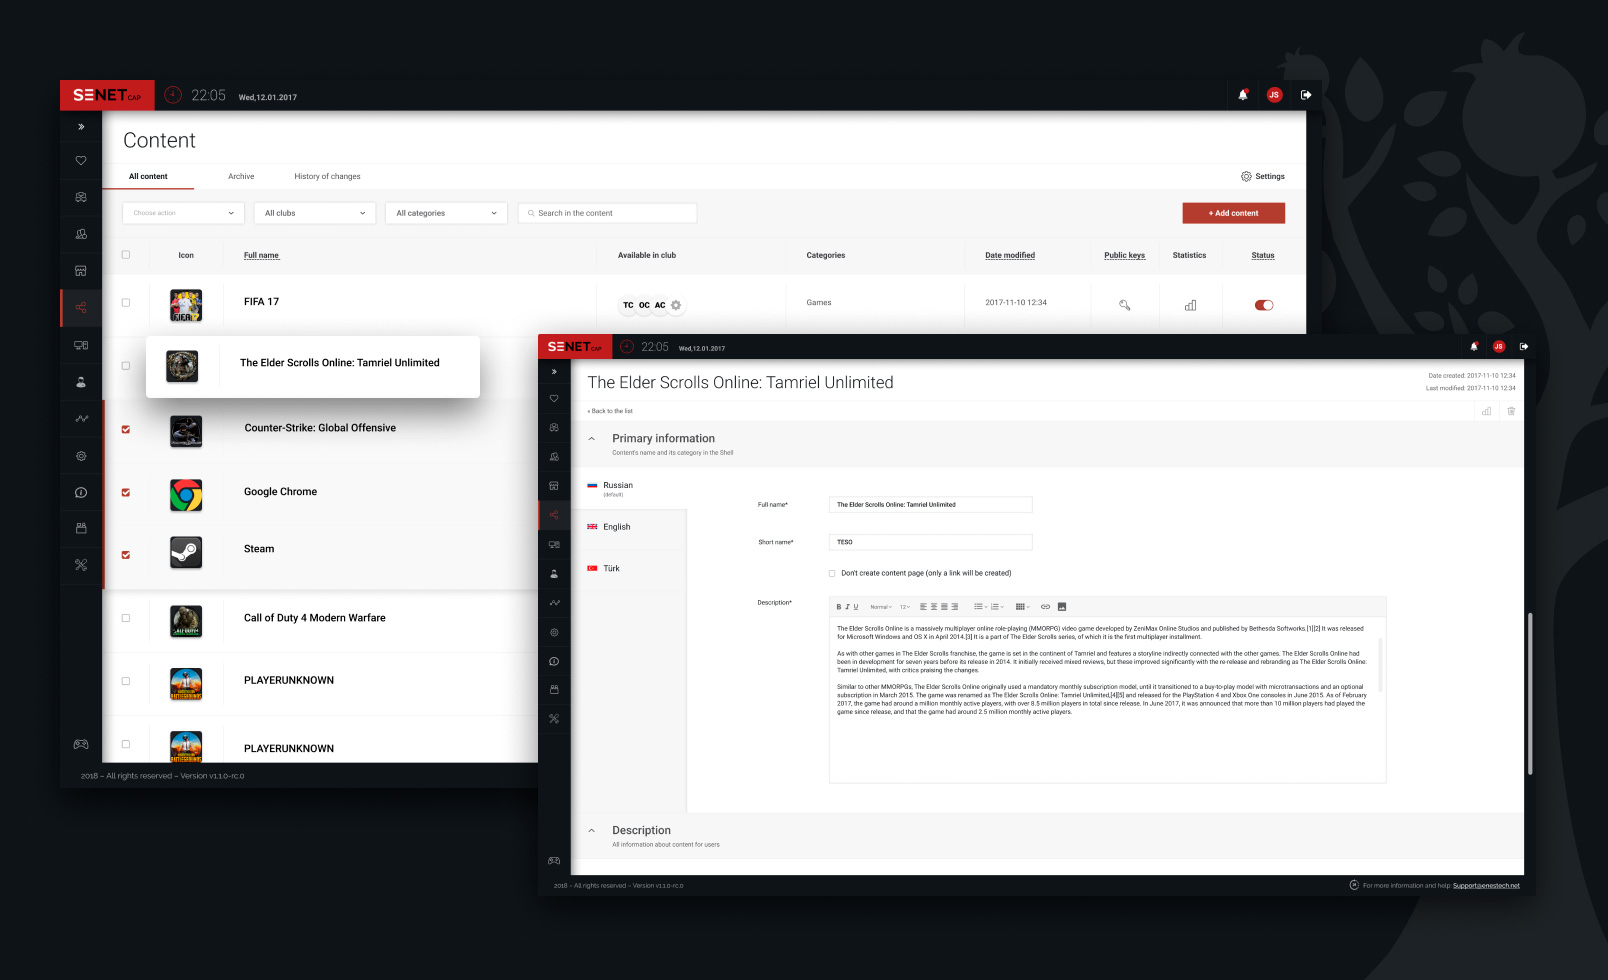Check the Elder Scrolls Online row checkbox in list
Screen dimensions: 1608x980
click(x=126, y=366)
